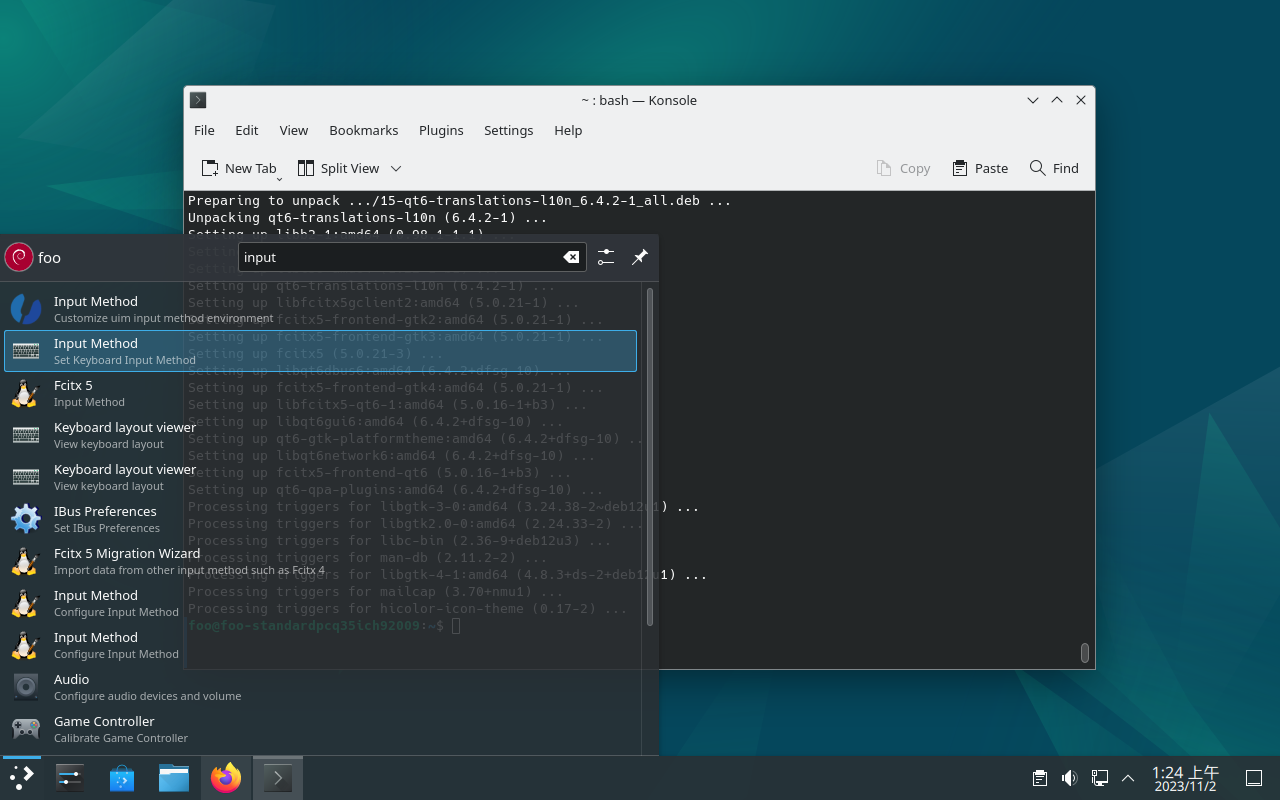The height and width of the screenshot is (800, 1280).
Task: Open New Tab dropdown arrow
Action: coord(280,177)
